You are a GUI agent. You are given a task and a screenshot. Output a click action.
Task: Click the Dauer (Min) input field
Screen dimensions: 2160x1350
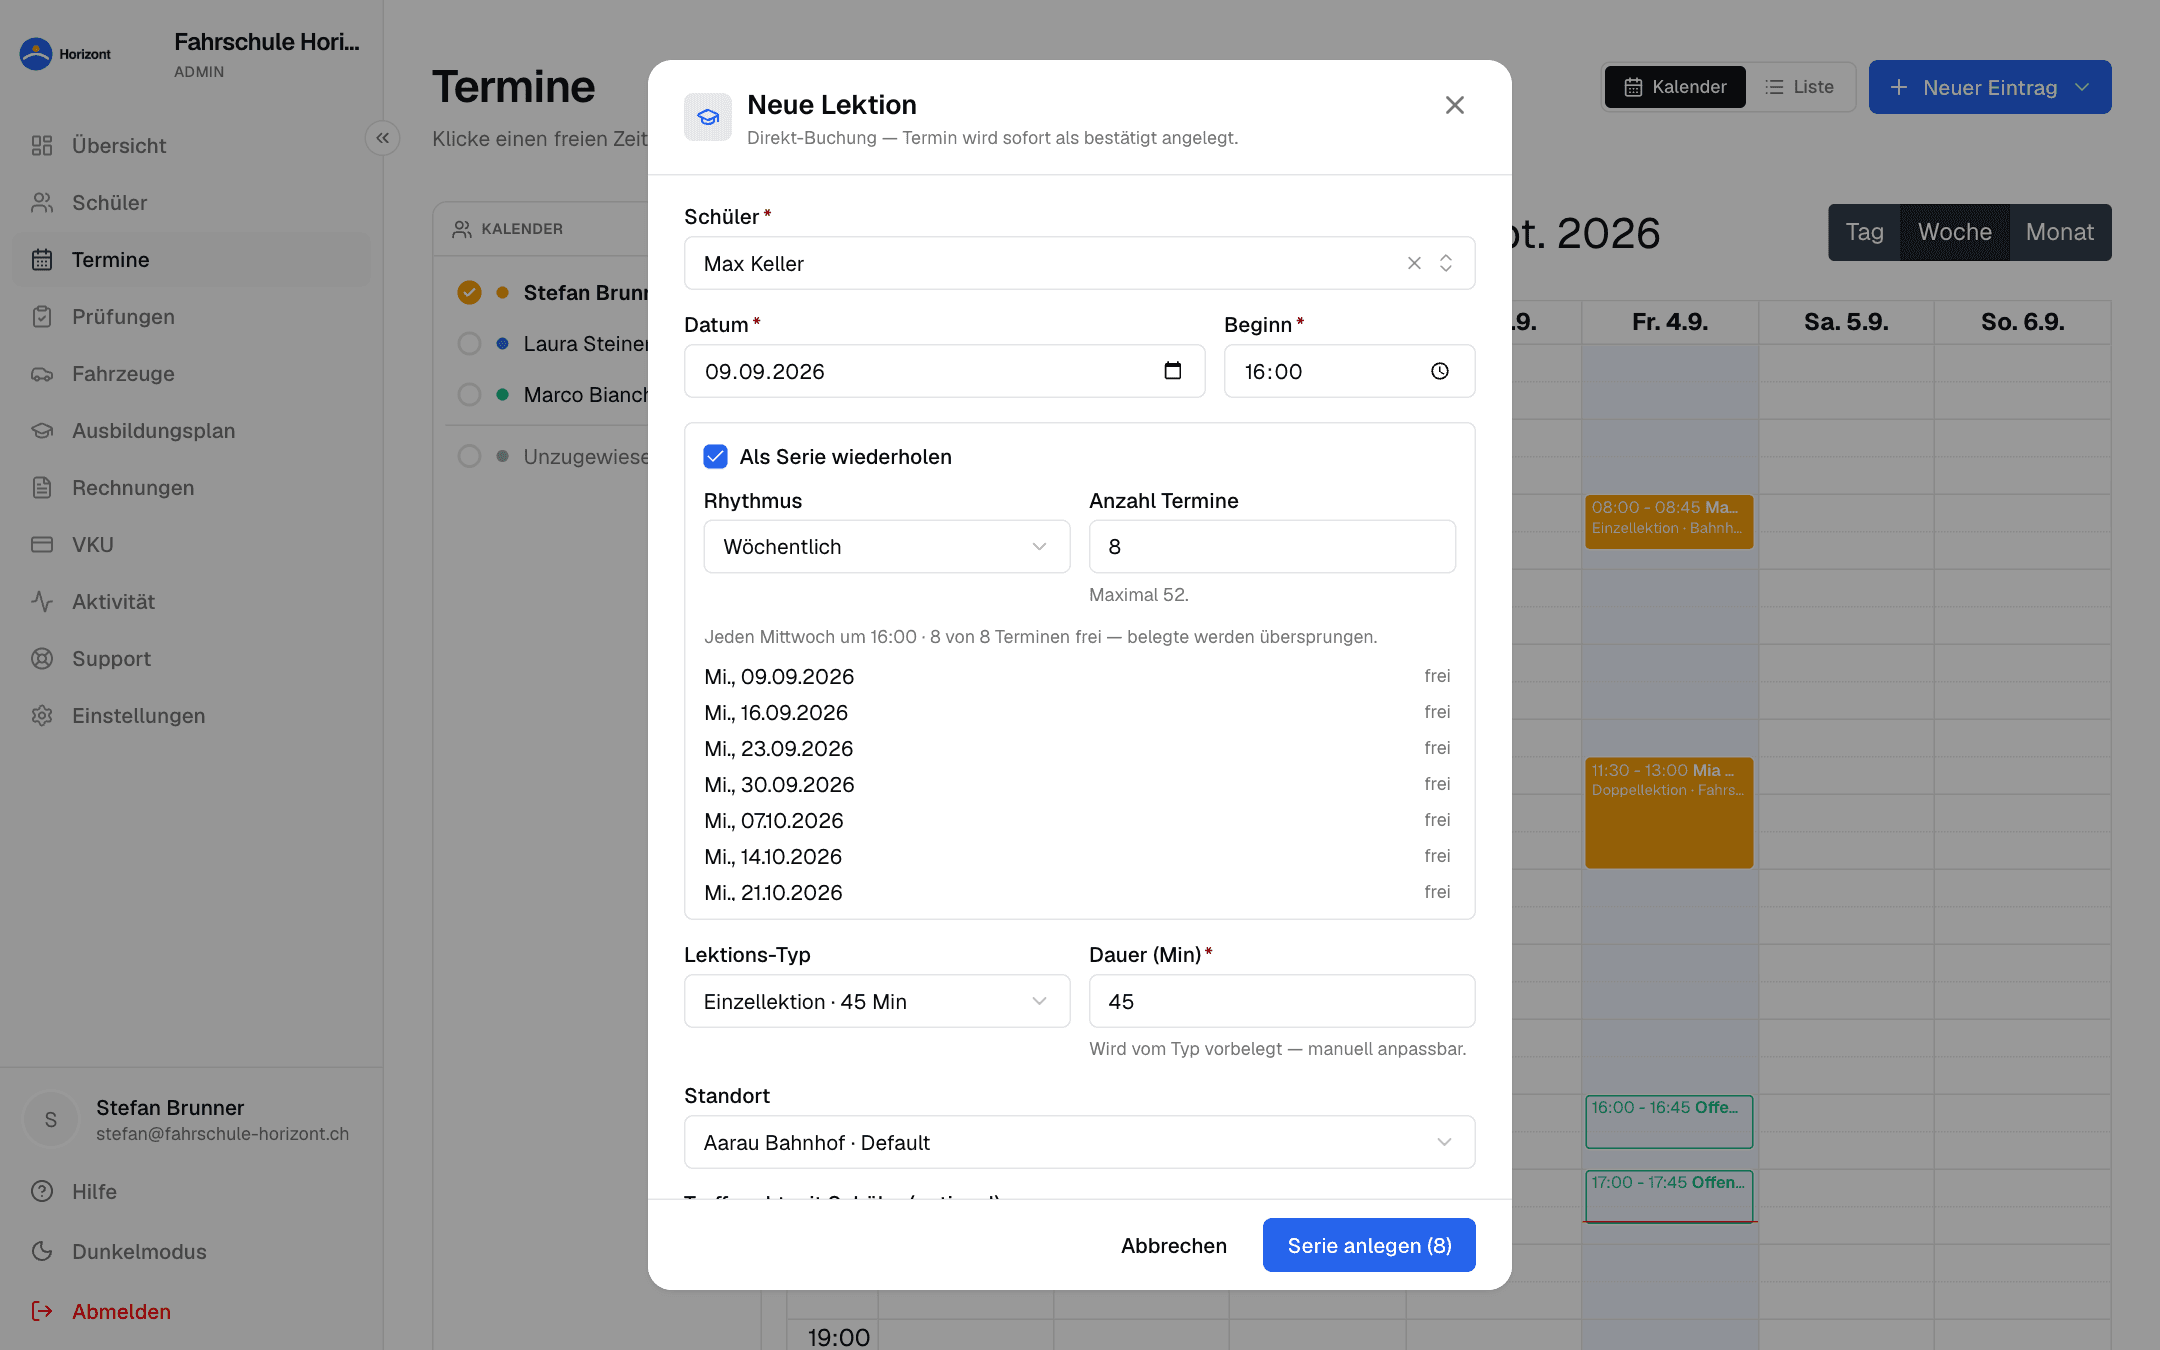[1282, 1001]
